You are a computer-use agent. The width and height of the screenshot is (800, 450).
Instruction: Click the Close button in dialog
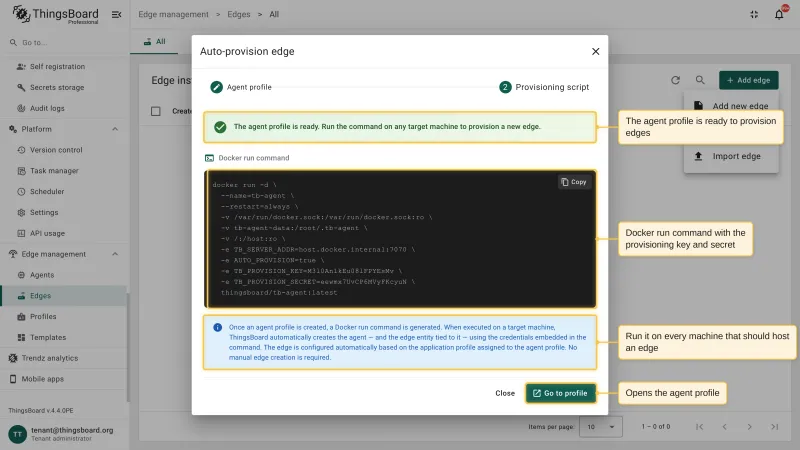tap(505, 393)
